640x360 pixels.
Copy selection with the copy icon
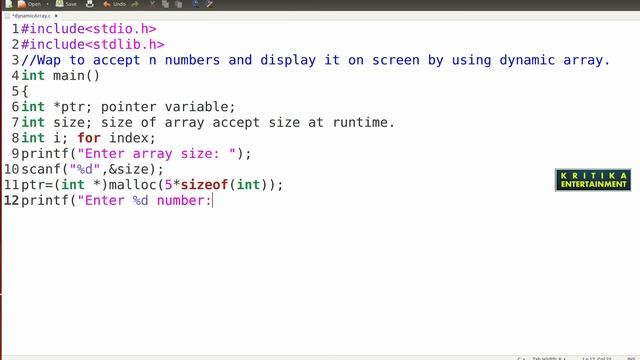coord(165,4)
